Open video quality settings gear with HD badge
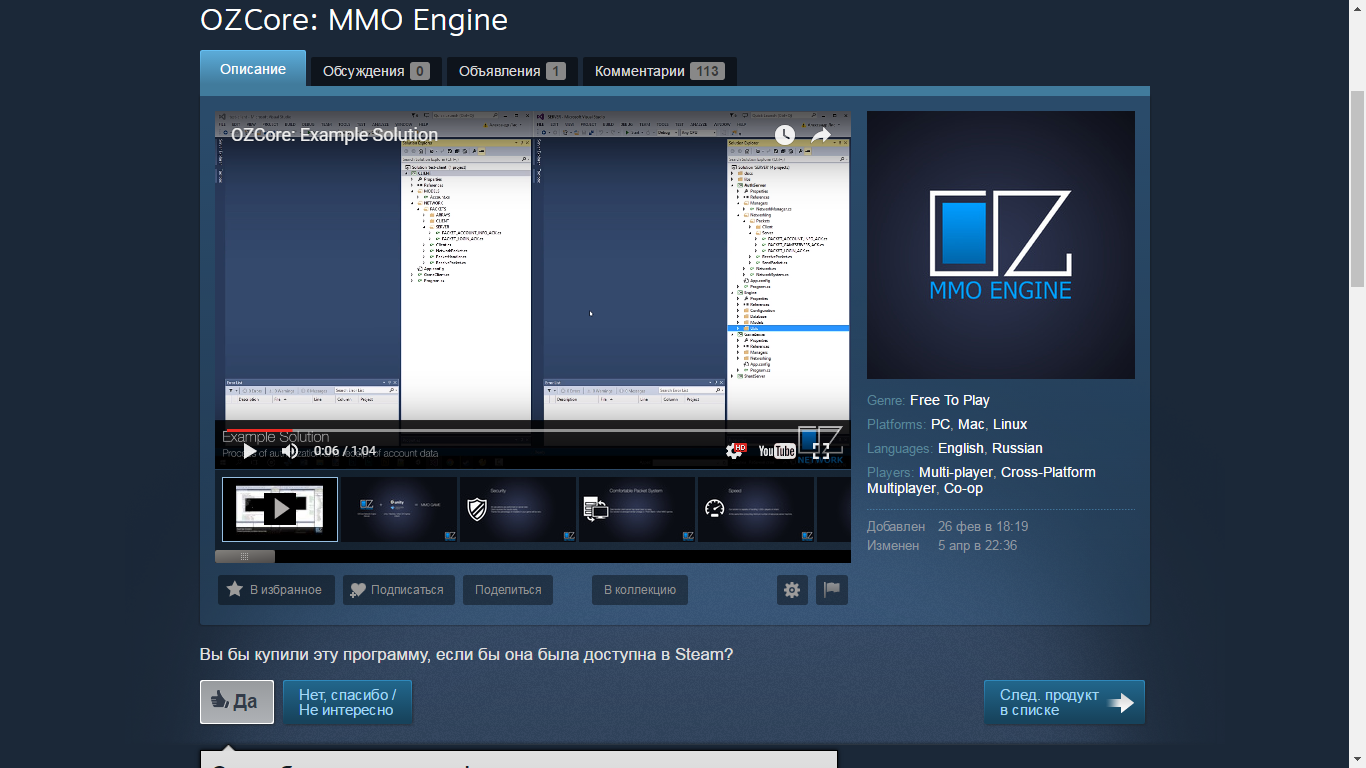Viewport: 1366px width, 768px height. tap(735, 451)
